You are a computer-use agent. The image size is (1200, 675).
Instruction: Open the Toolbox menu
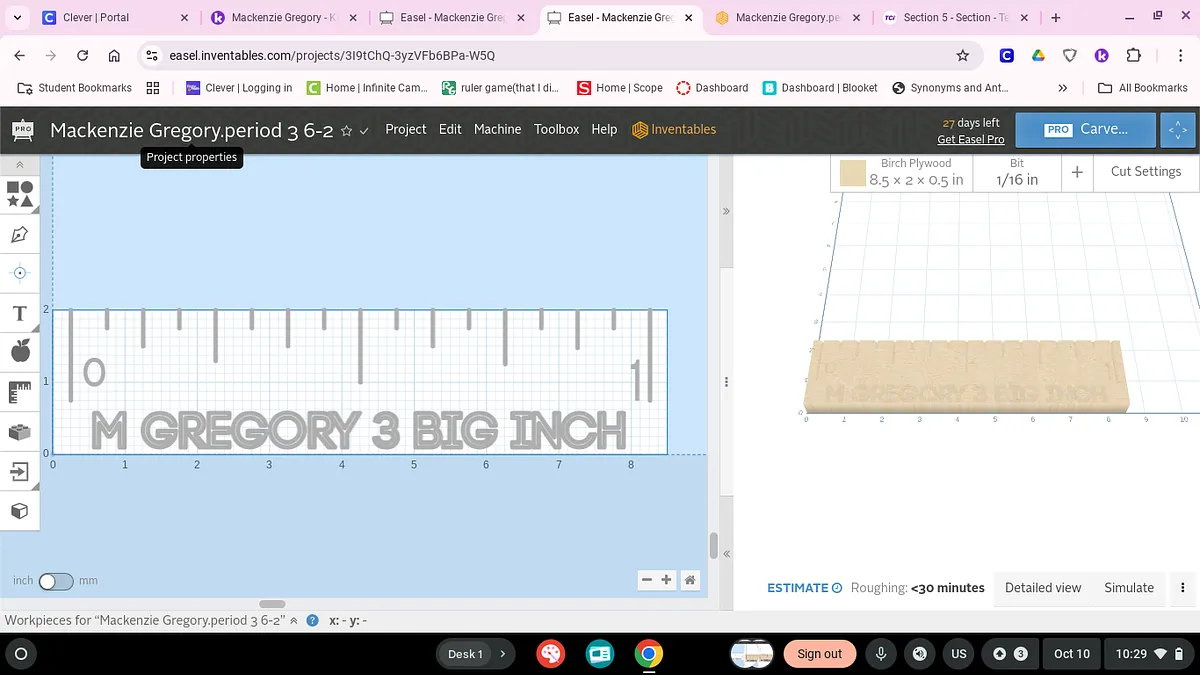click(556, 129)
